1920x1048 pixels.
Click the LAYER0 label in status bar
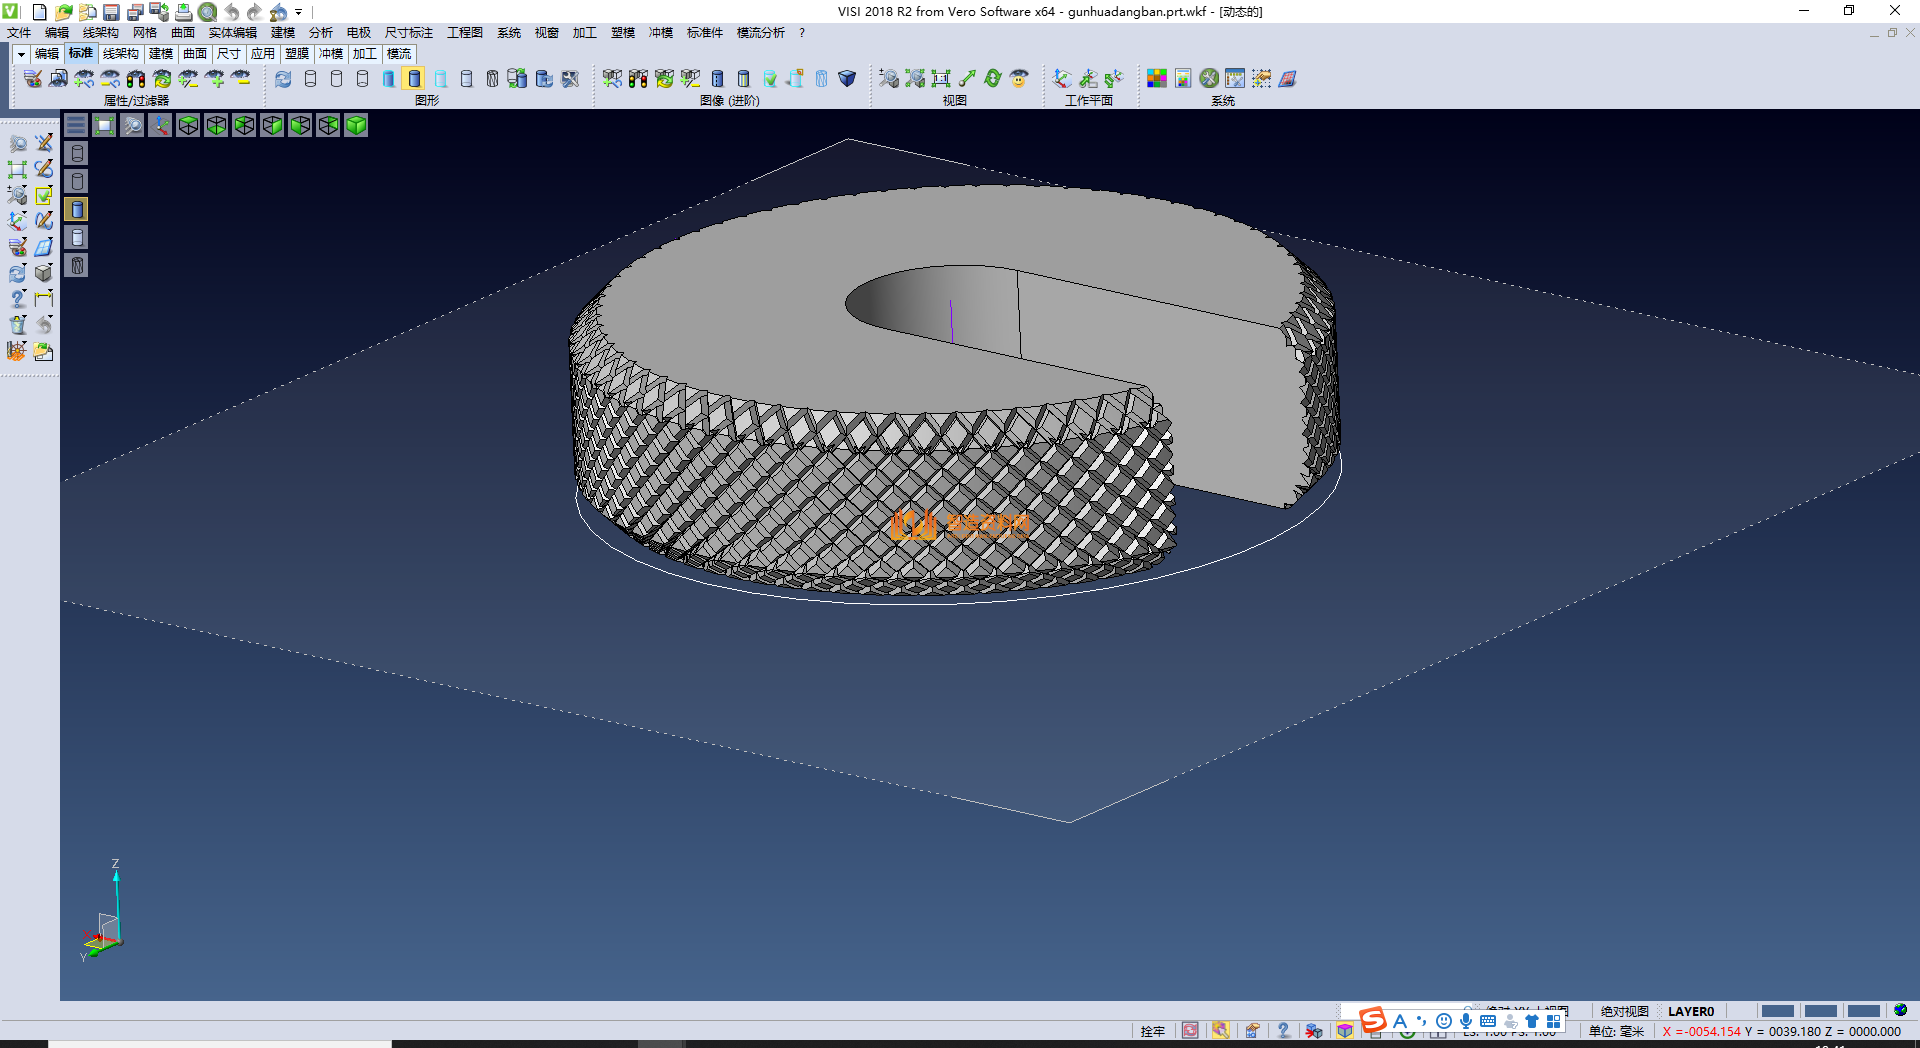click(x=1690, y=1011)
